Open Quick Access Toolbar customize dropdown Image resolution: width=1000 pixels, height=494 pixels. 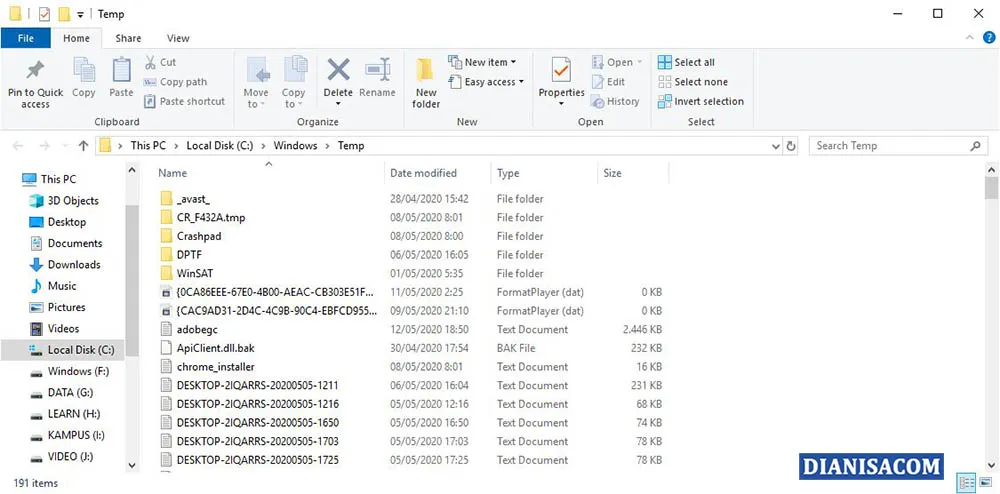click(x=80, y=14)
